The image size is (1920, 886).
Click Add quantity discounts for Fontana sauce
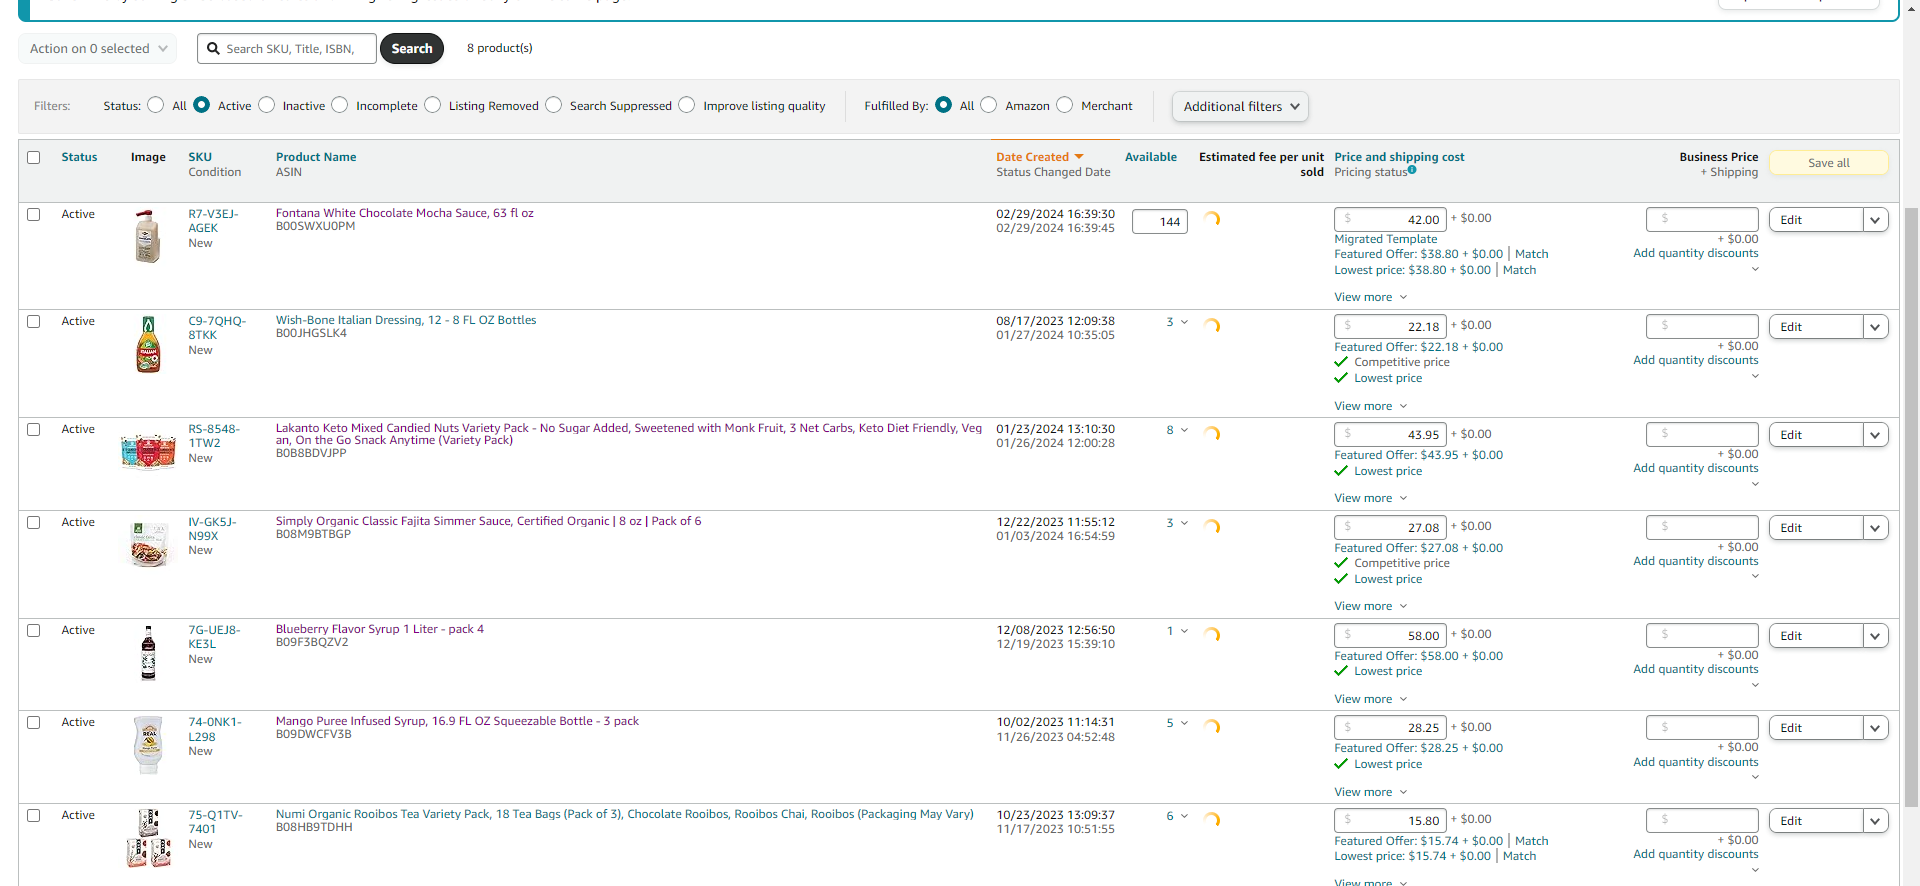point(1696,253)
